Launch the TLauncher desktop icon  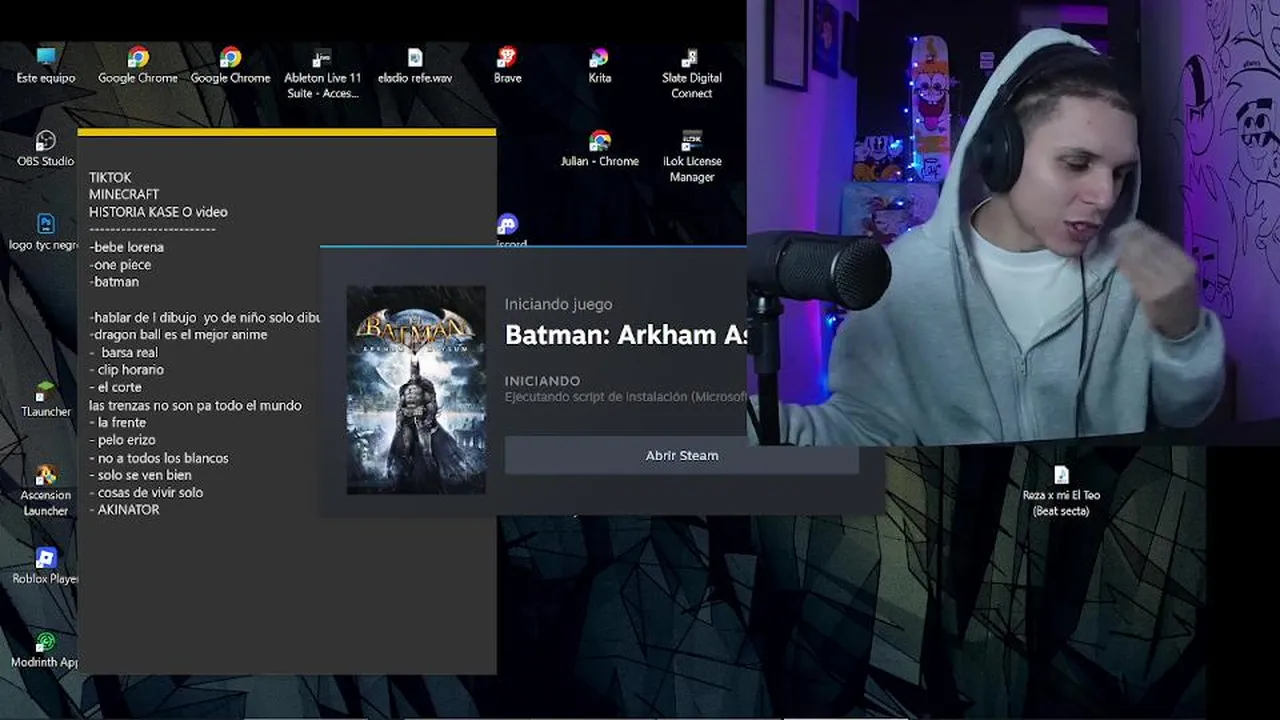point(46,398)
